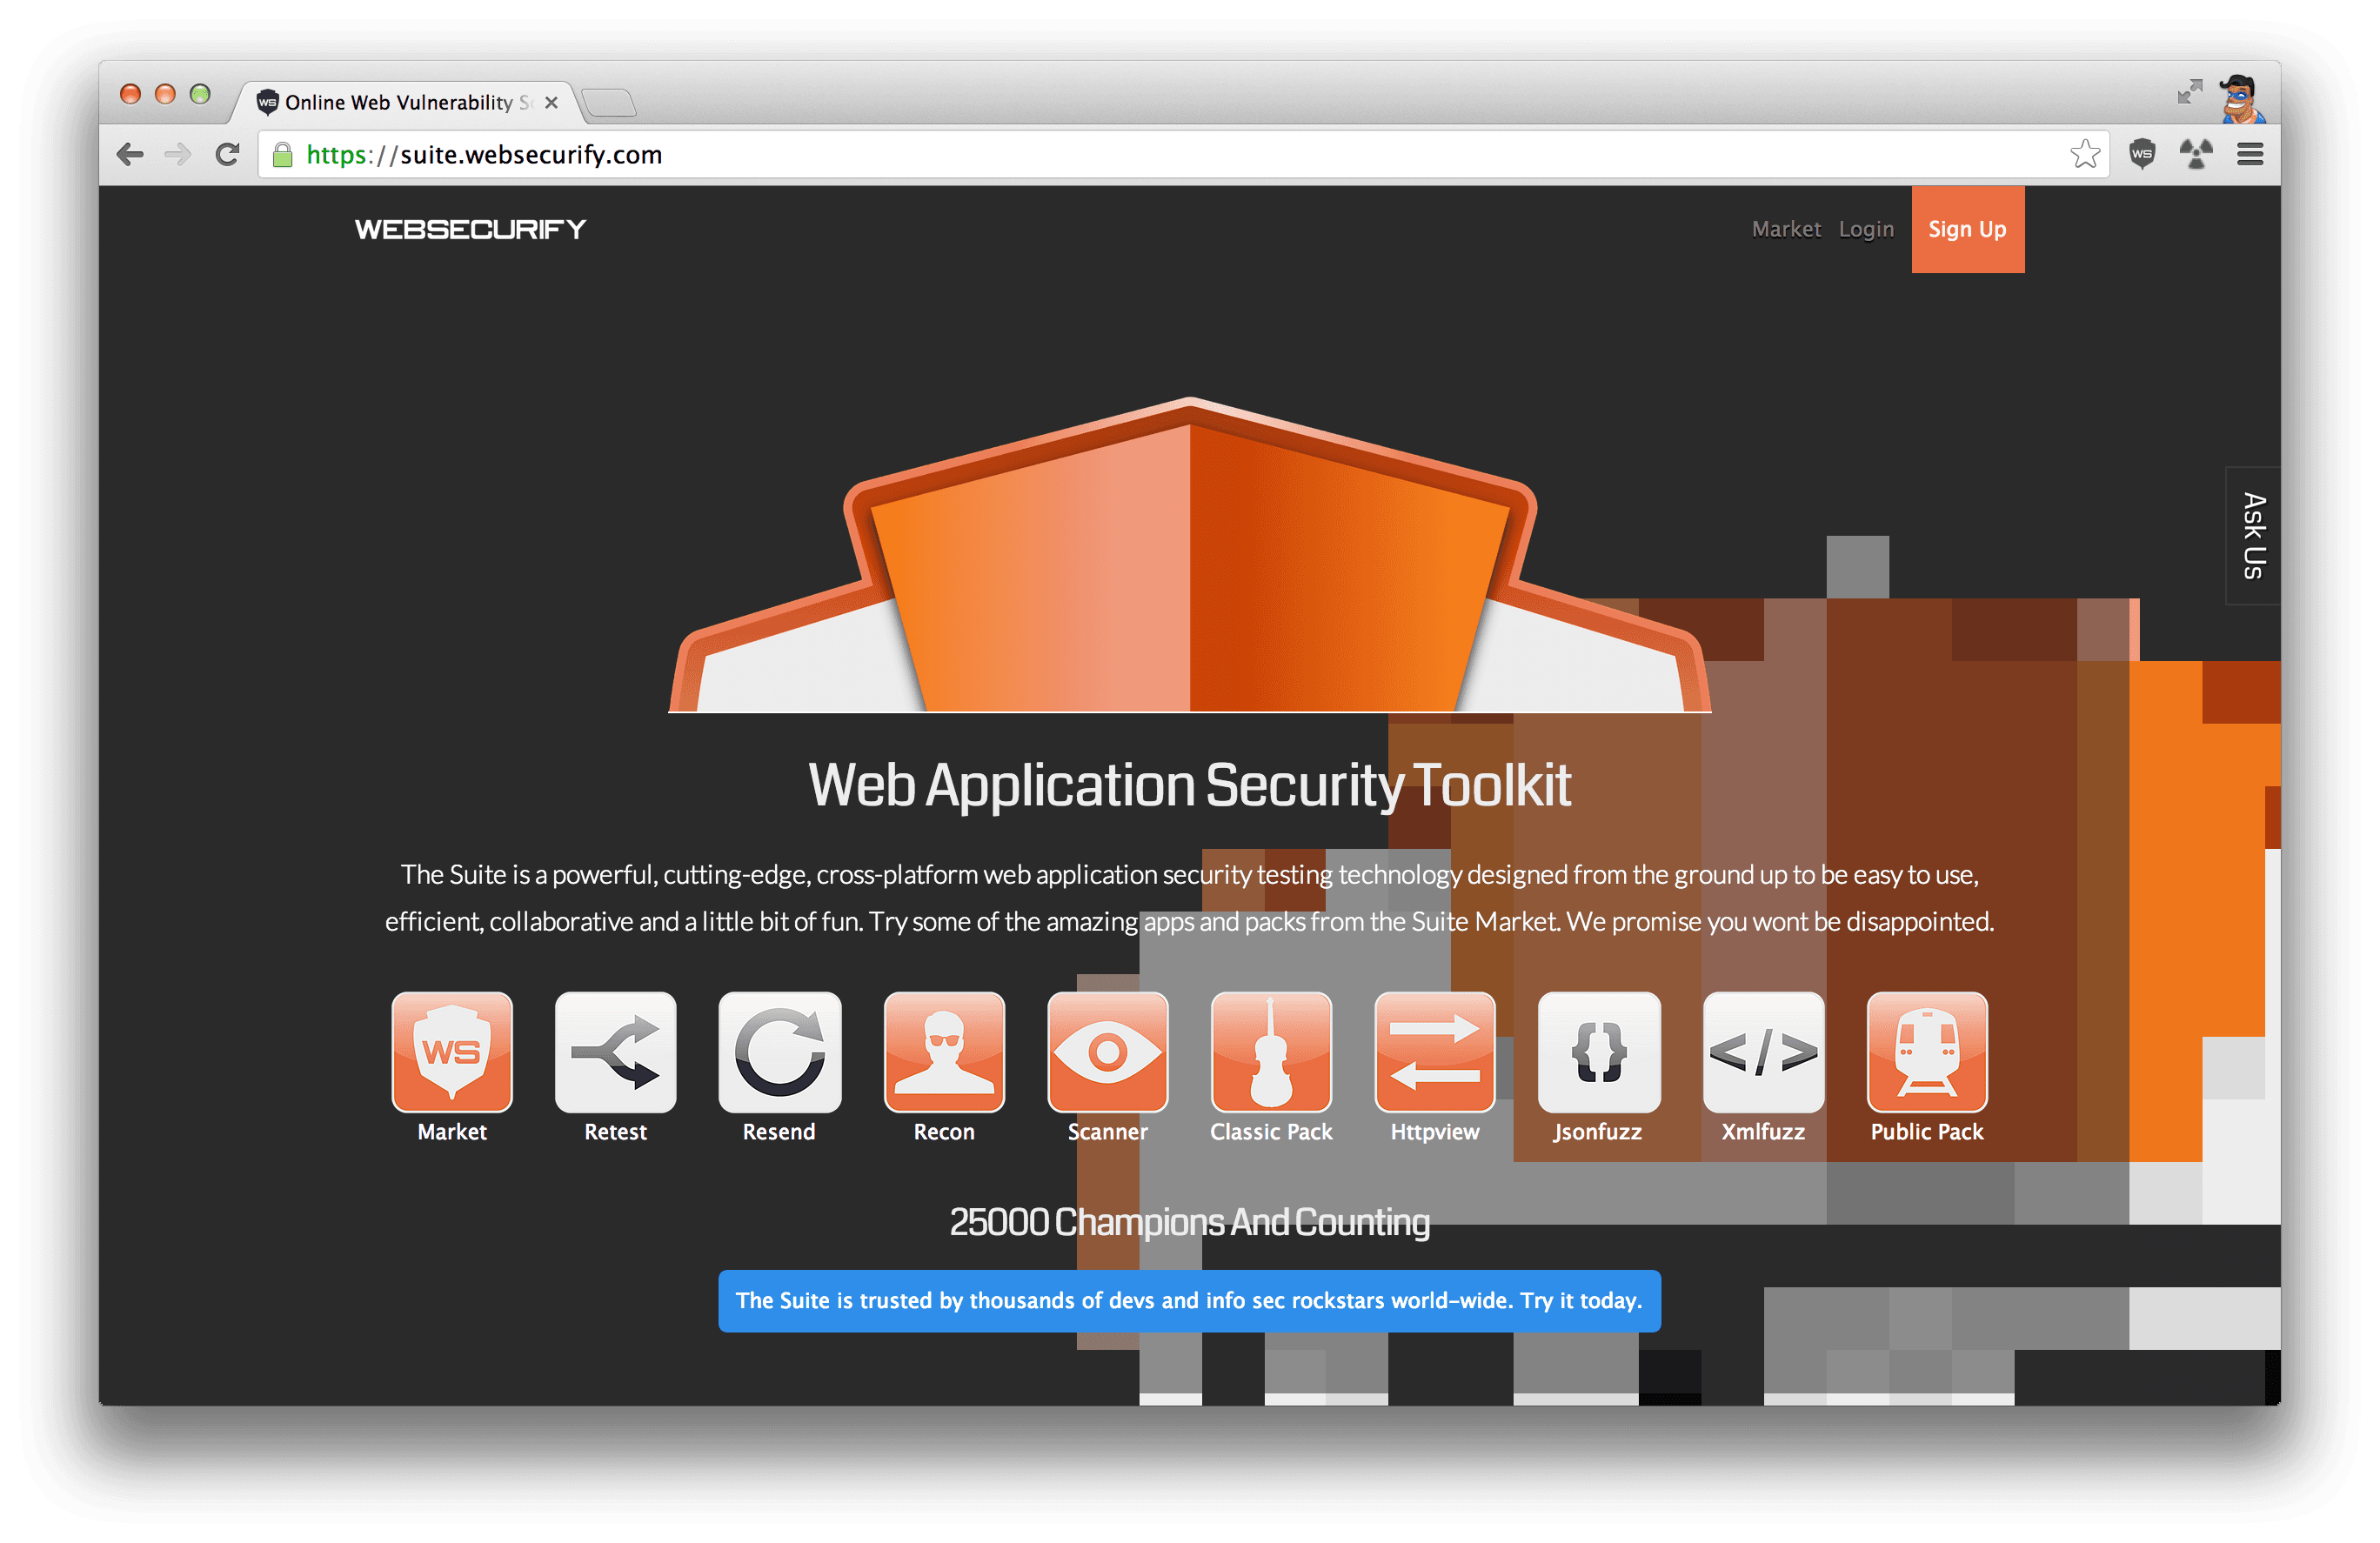
Task: Click the fullscreen arrows icon
Action: click(2189, 92)
